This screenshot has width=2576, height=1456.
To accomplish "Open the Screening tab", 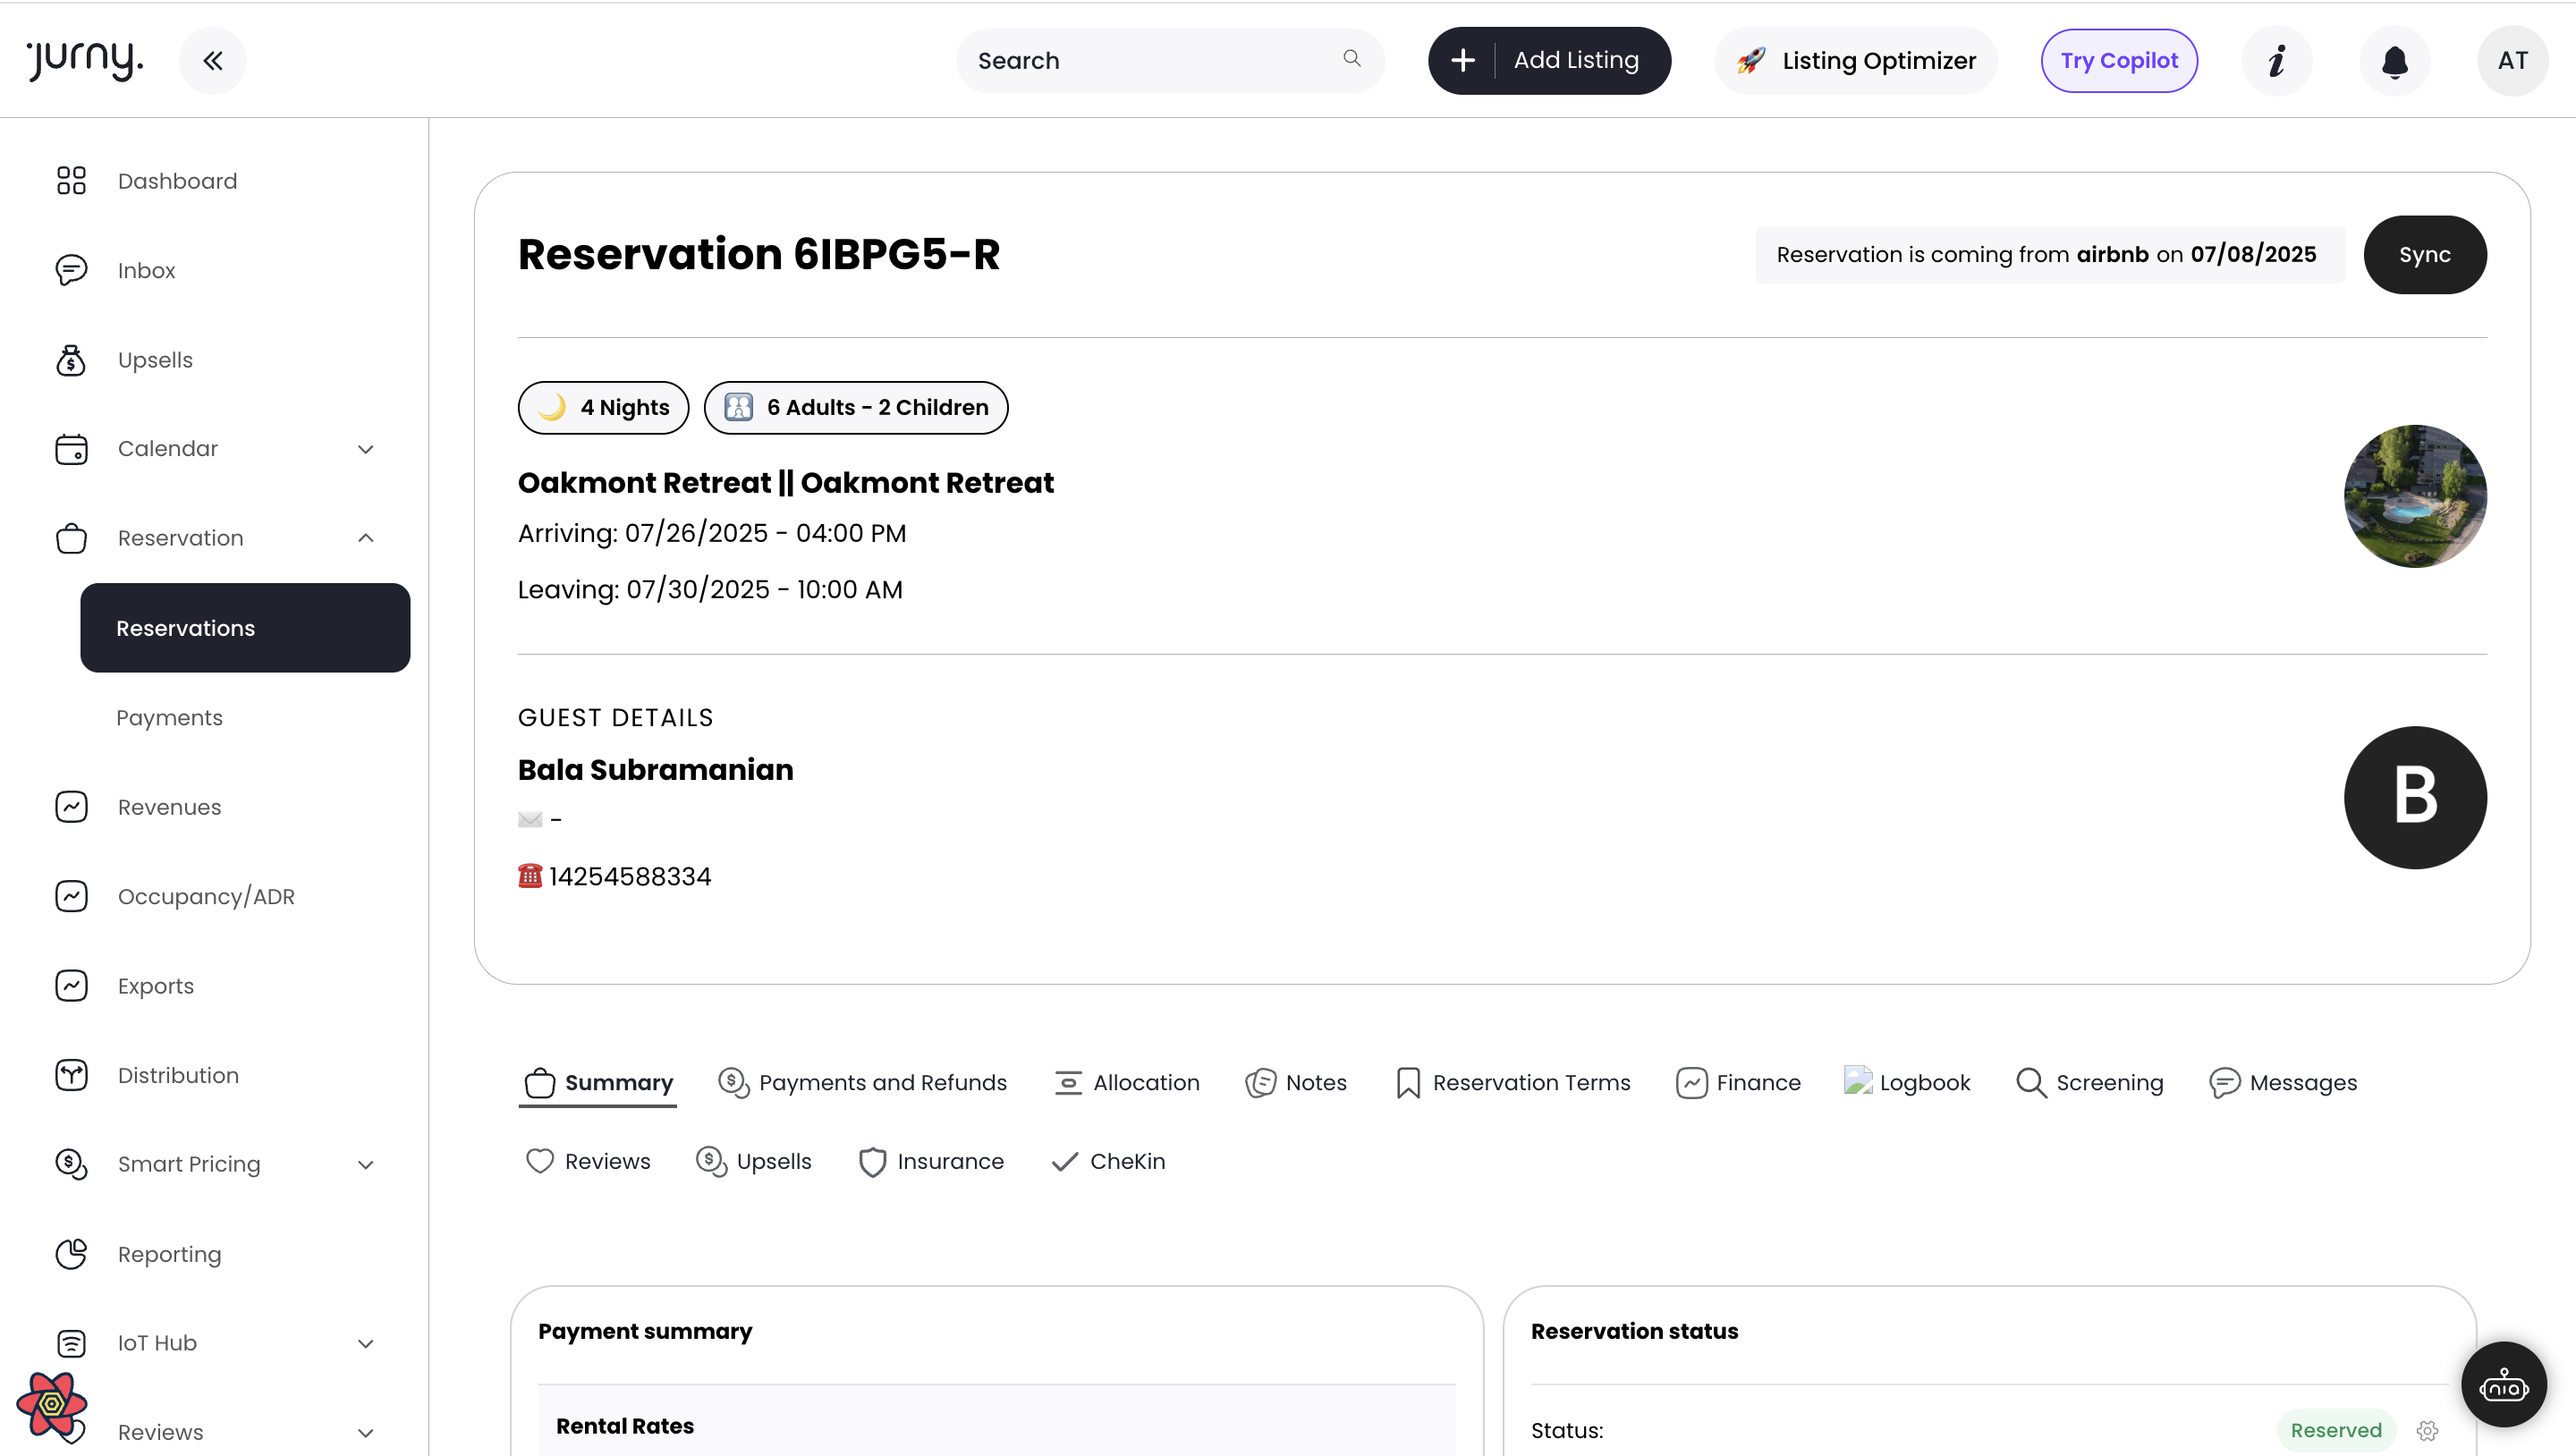I will 2089,1082.
